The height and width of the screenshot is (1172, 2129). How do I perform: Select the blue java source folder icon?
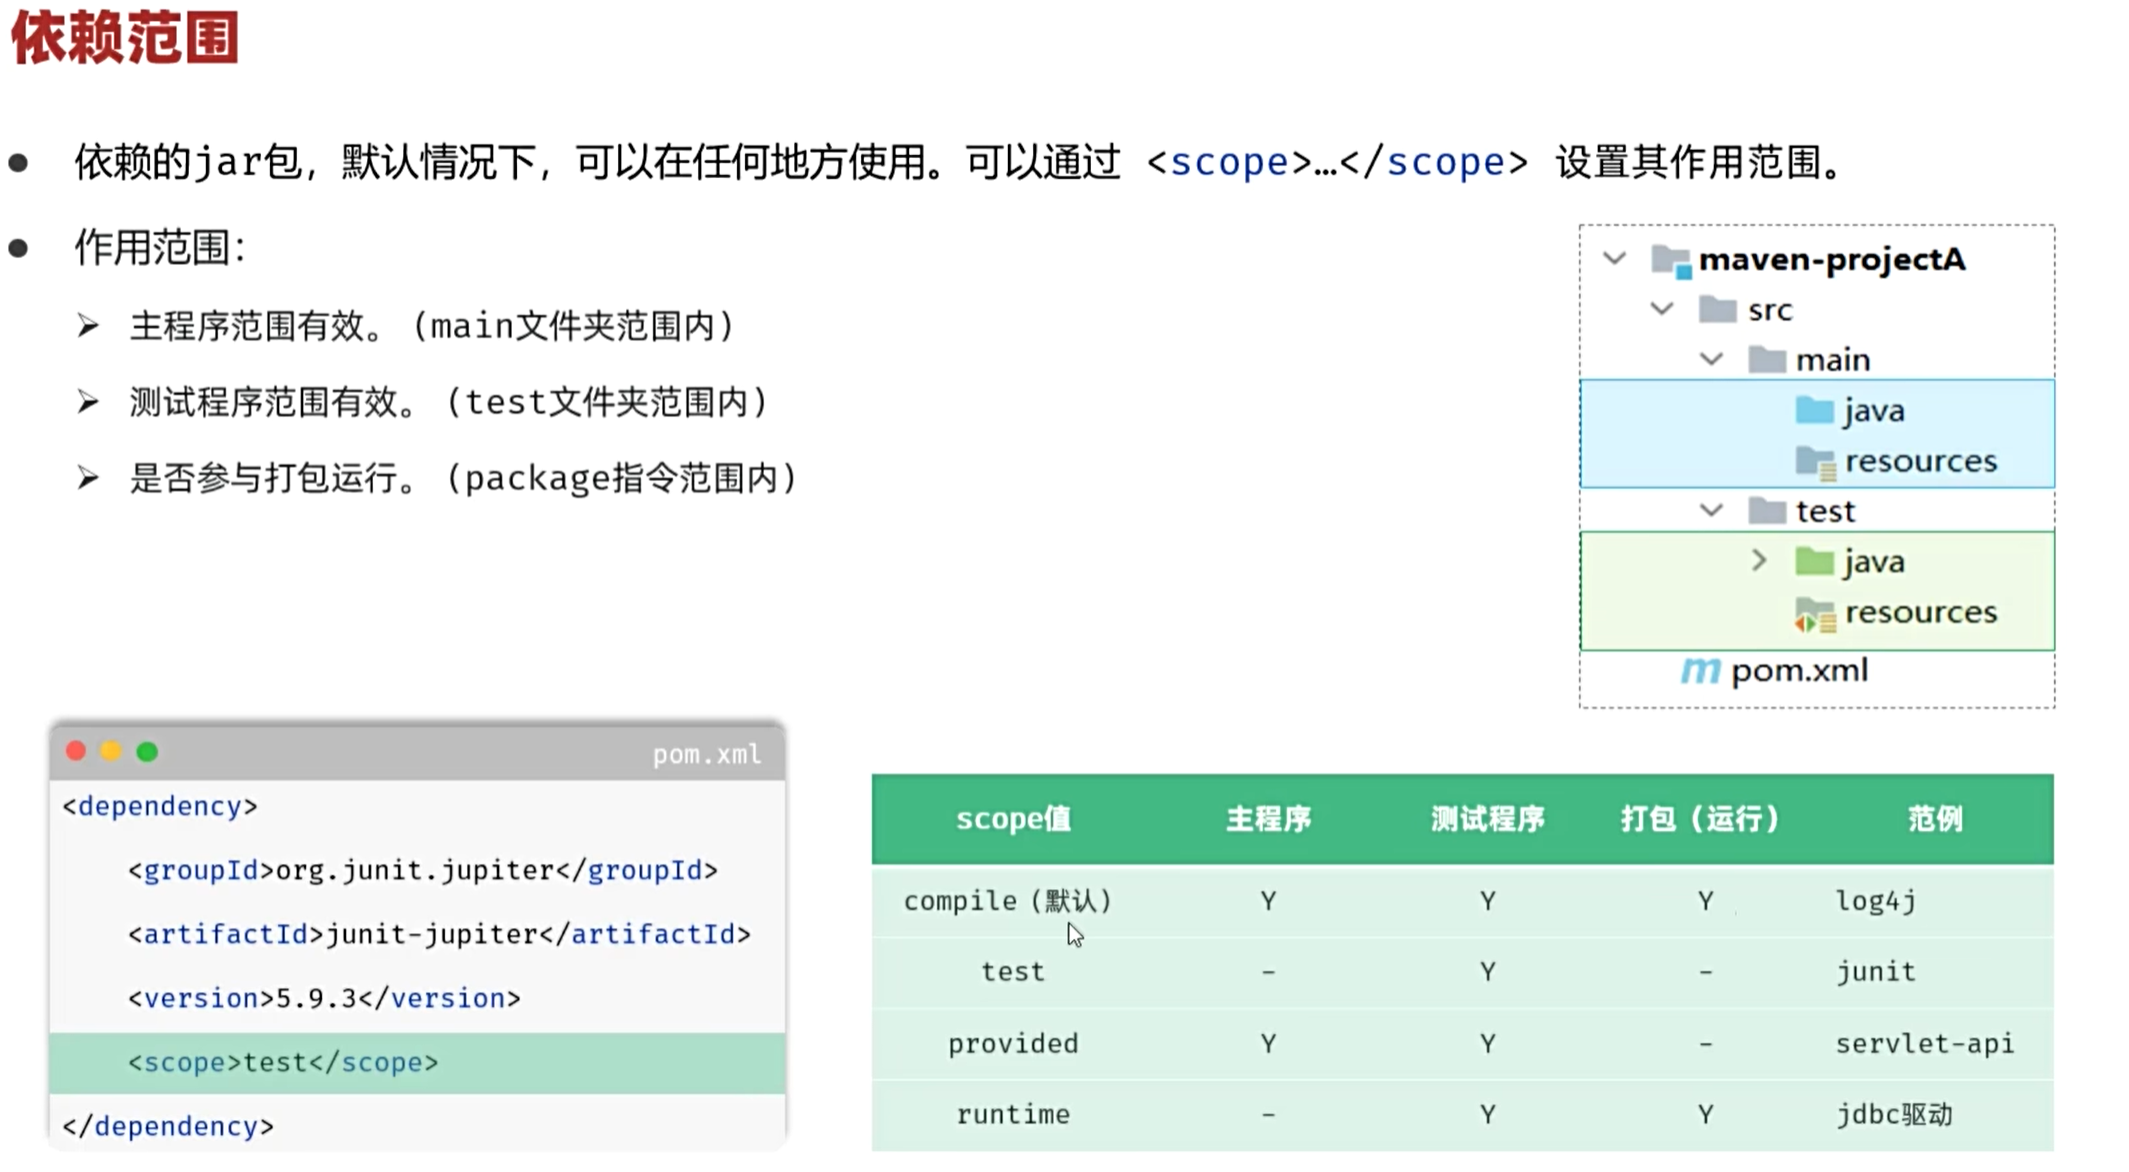click(1814, 411)
